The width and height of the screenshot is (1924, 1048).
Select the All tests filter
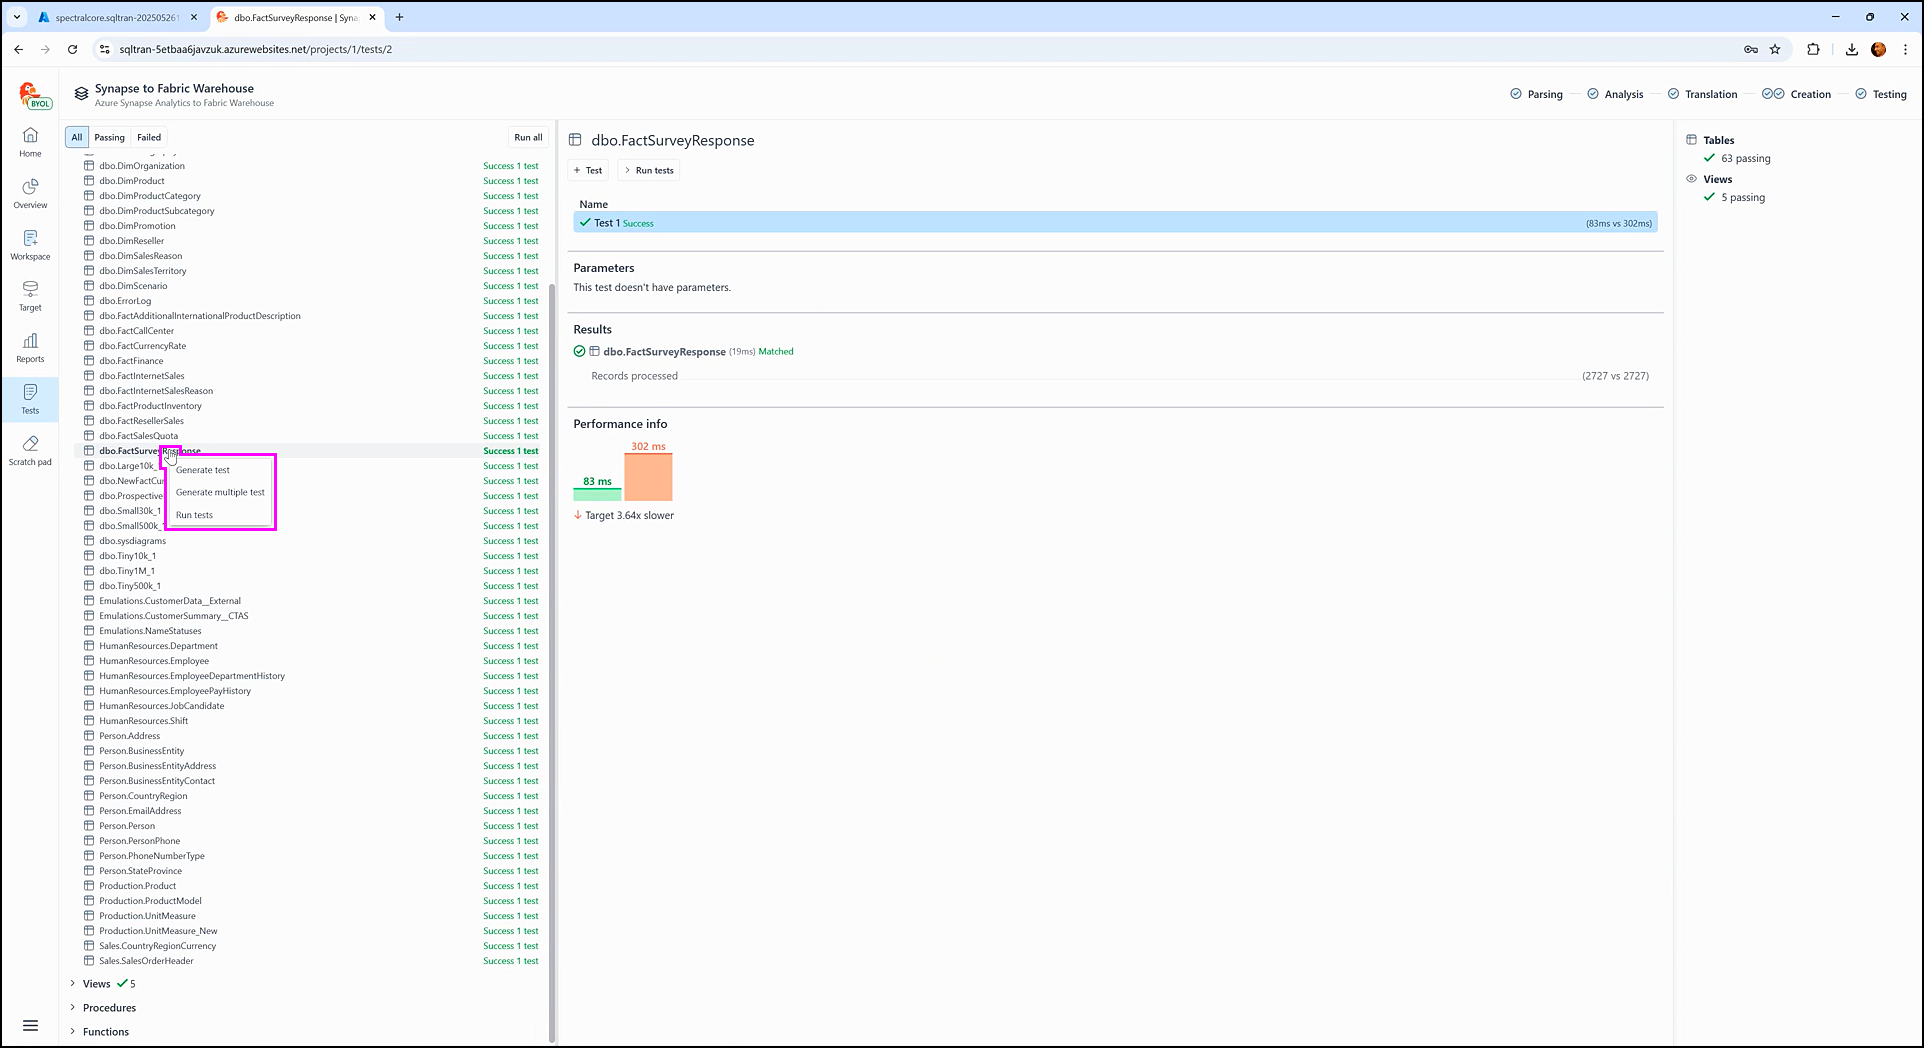(77, 138)
